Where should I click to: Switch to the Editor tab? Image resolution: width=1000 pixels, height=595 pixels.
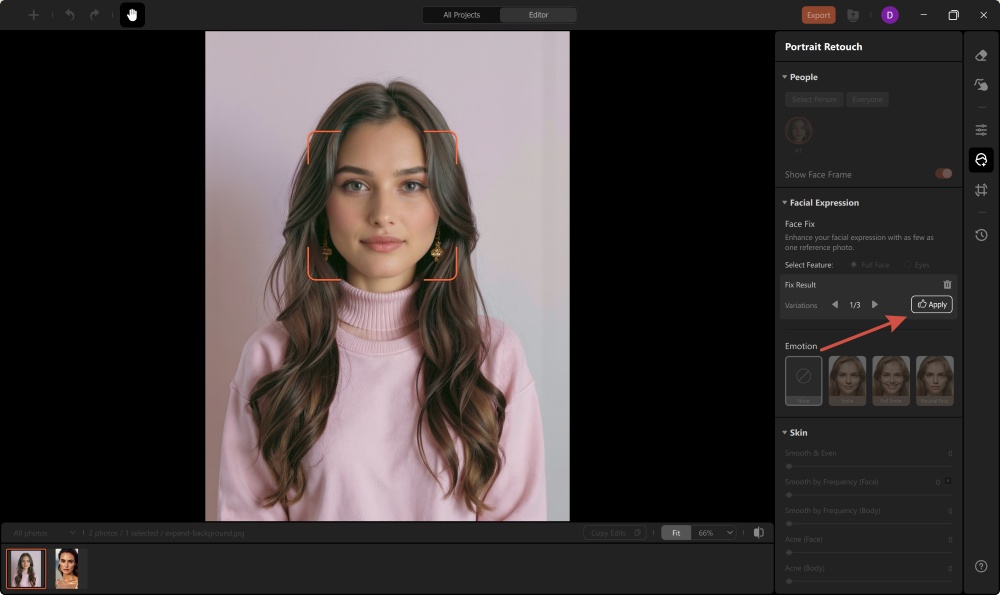tap(539, 15)
